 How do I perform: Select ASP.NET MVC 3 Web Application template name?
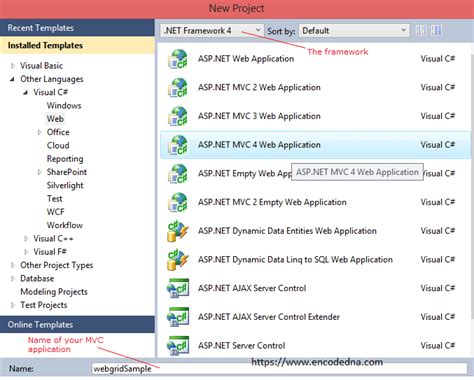(x=259, y=116)
